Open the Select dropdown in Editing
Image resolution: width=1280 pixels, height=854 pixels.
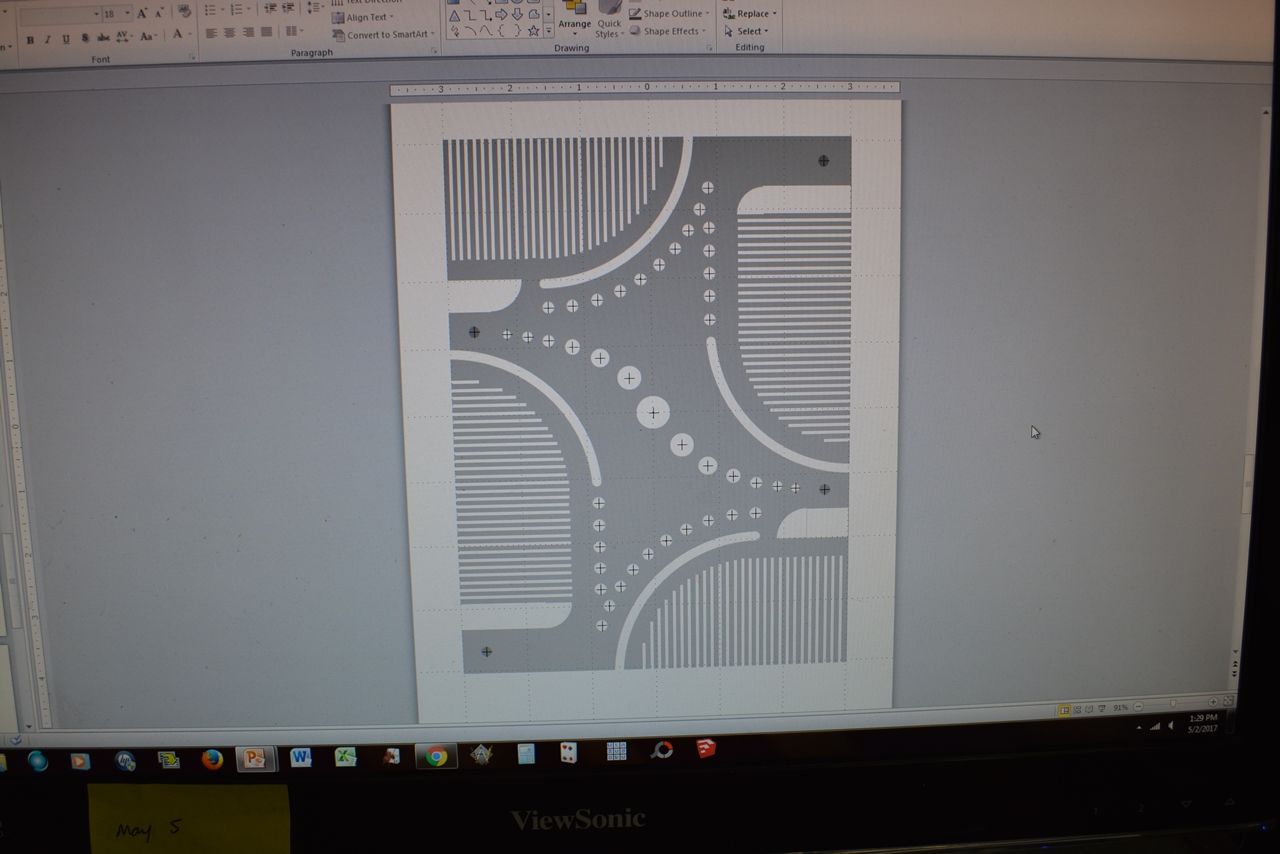pos(748,31)
